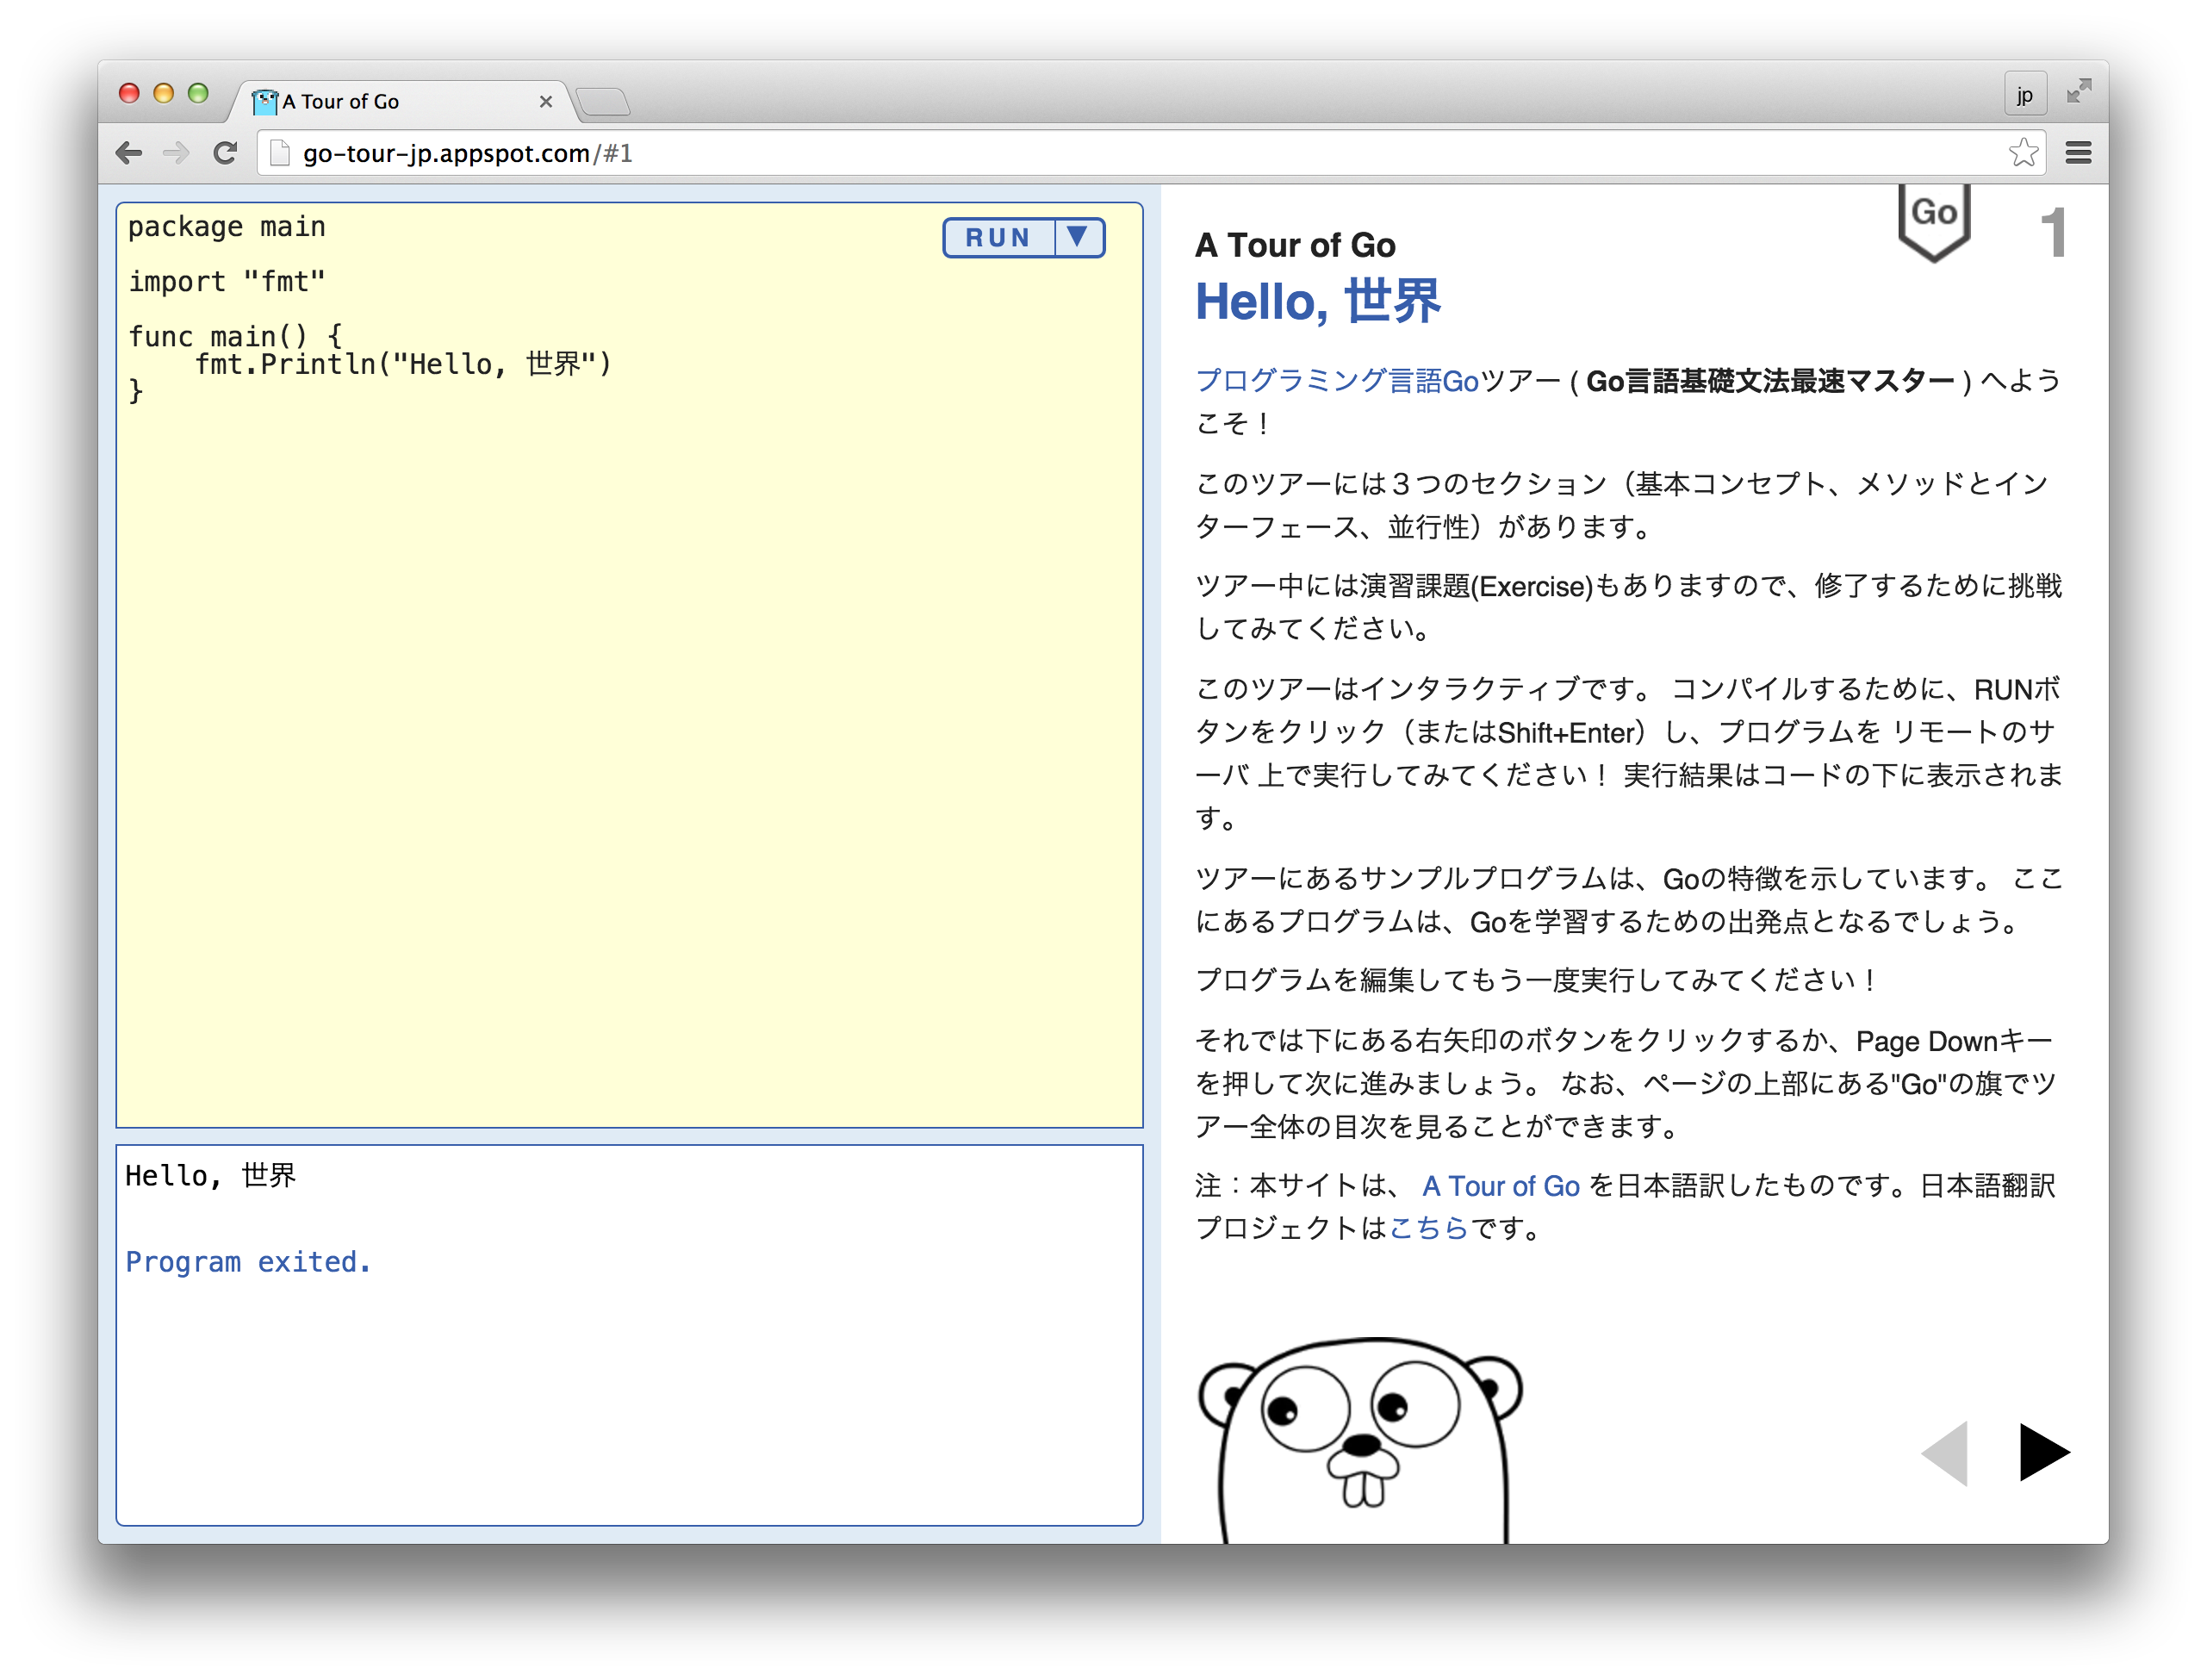The height and width of the screenshot is (1680, 2207).
Task: Bookmark the page with the star icon
Action: click(x=2022, y=153)
